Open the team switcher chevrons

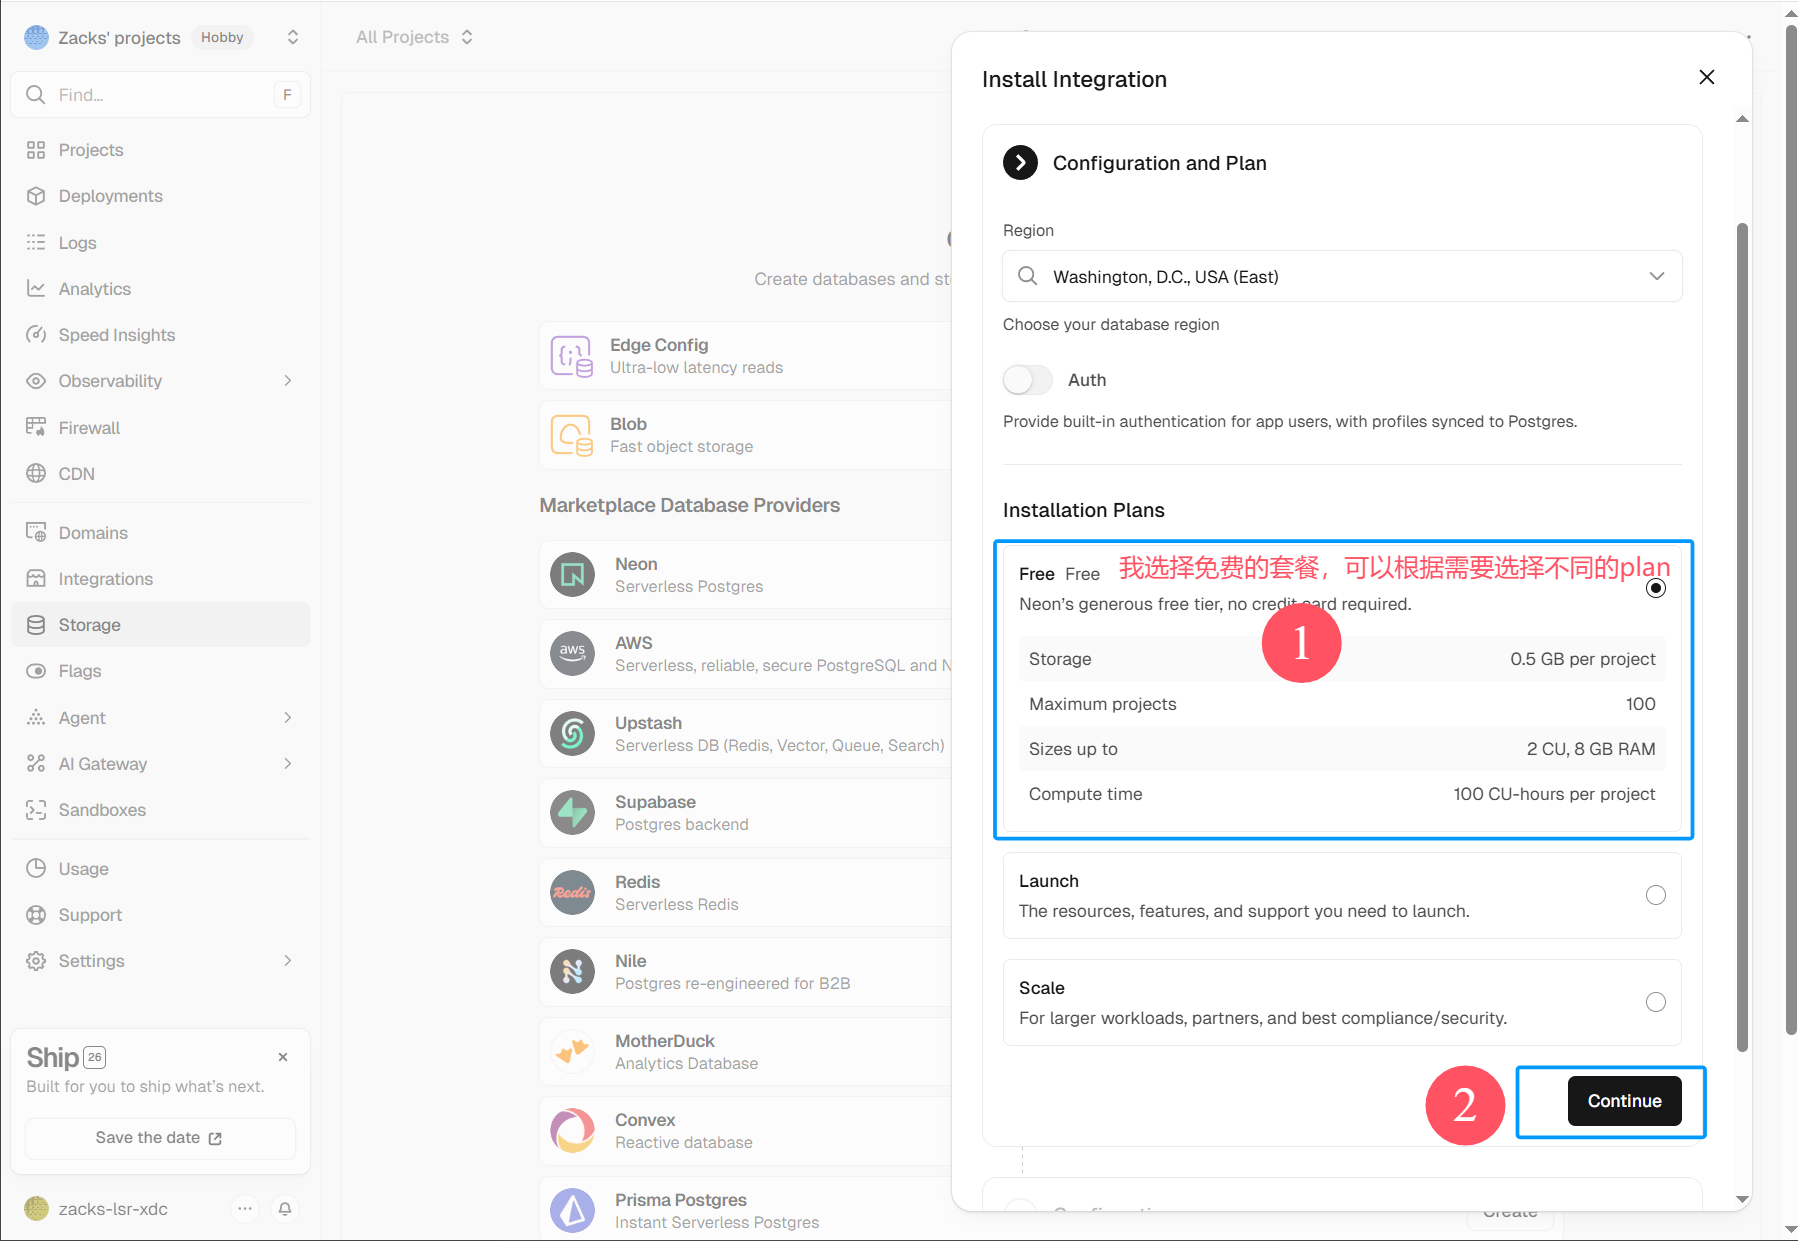click(293, 37)
